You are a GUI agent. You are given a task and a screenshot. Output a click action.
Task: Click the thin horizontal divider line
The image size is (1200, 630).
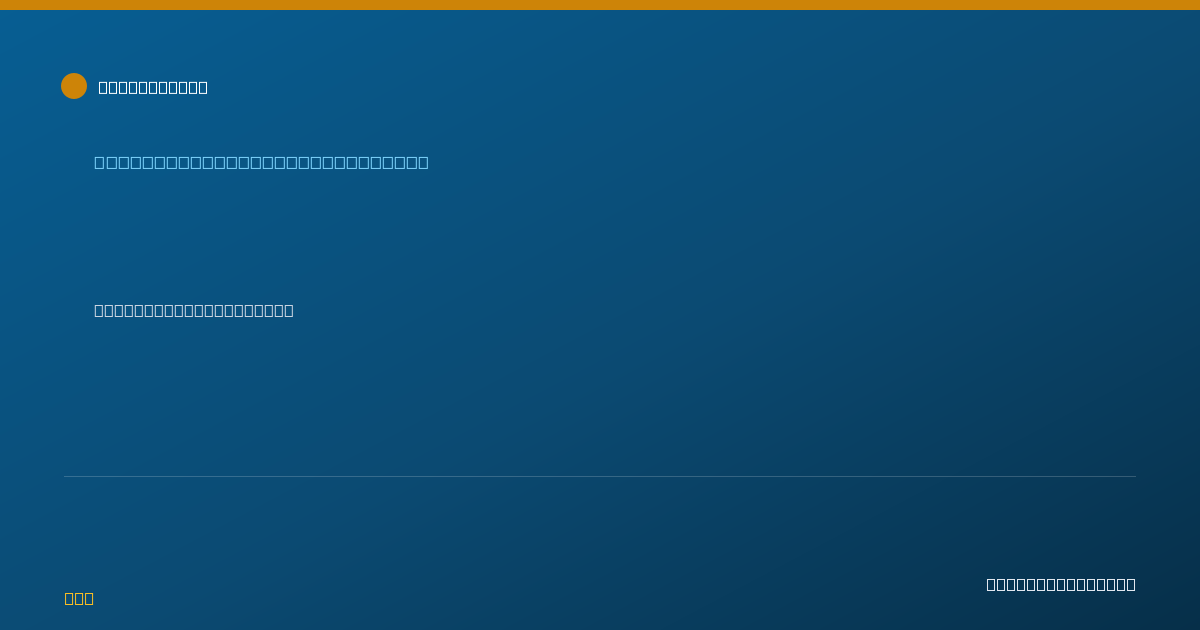click(600, 476)
